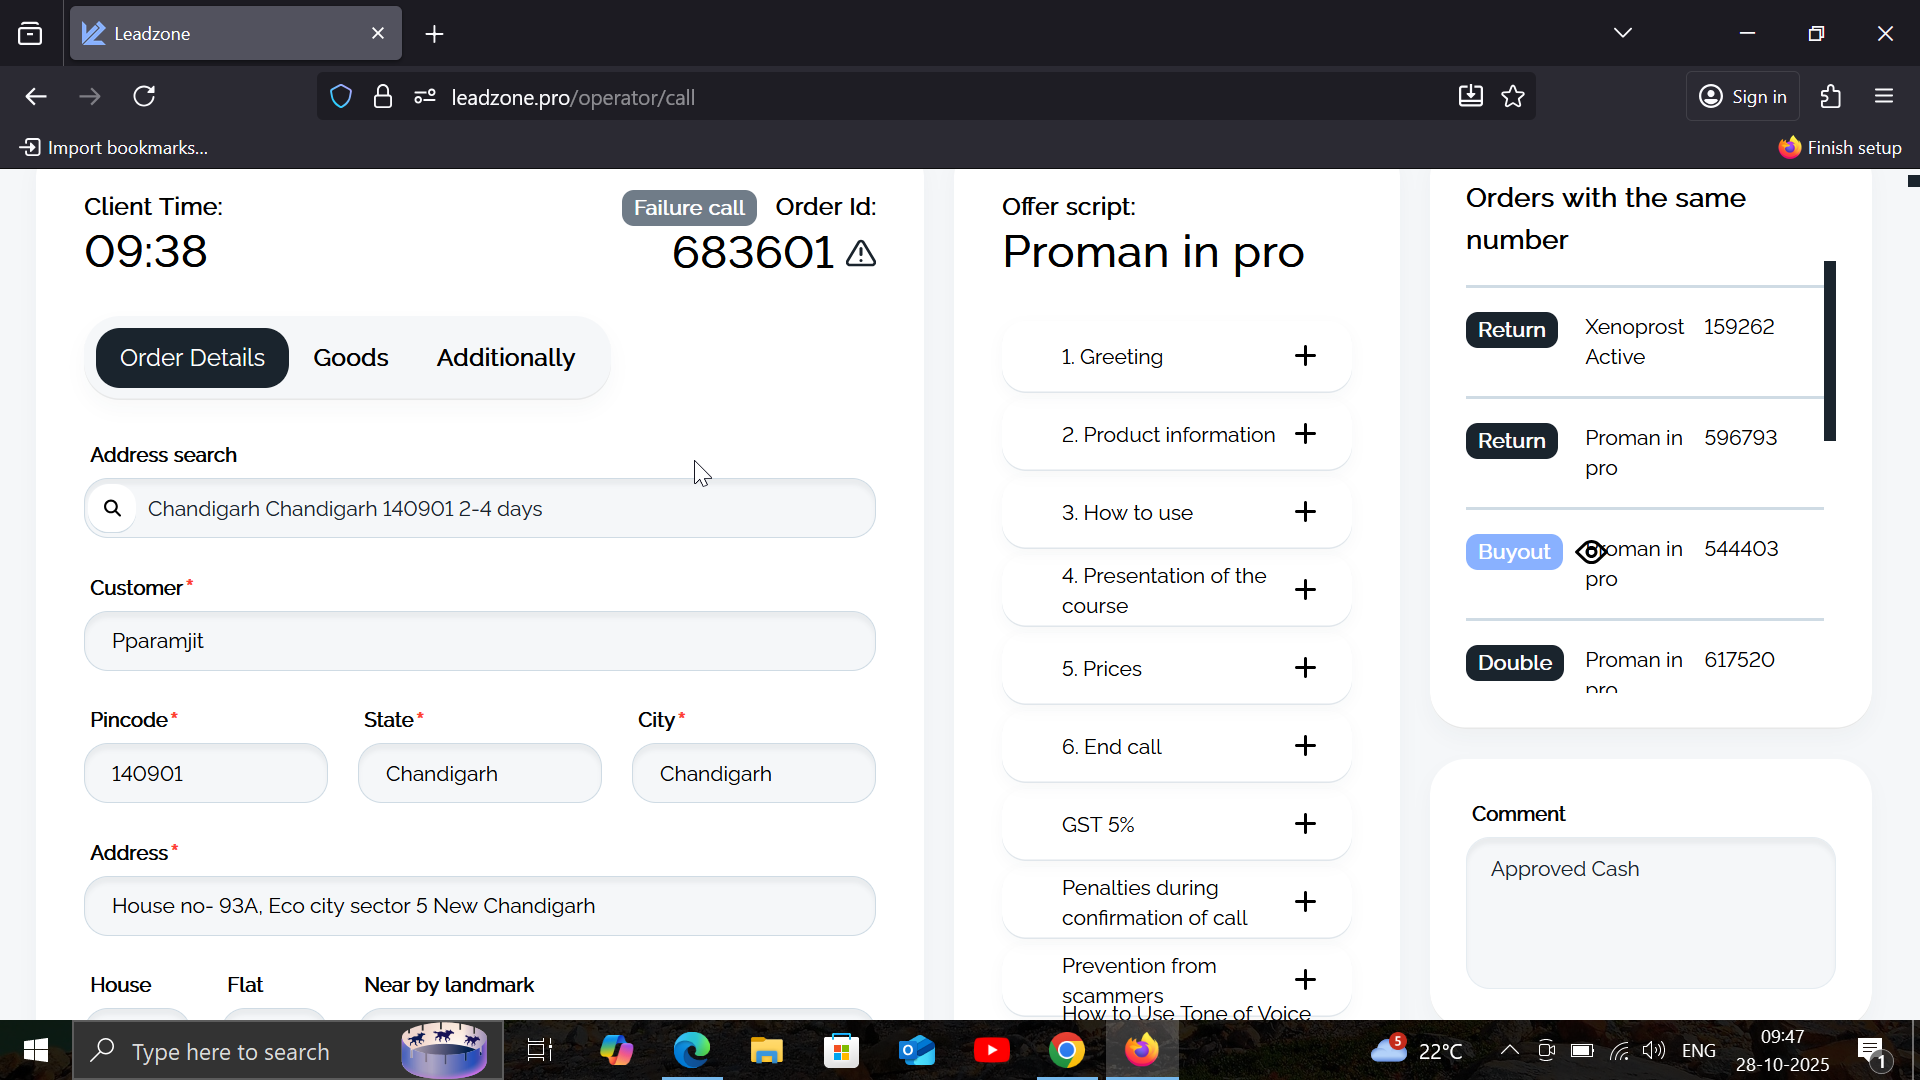Open the browser extensions puzzle icon

1830,97
